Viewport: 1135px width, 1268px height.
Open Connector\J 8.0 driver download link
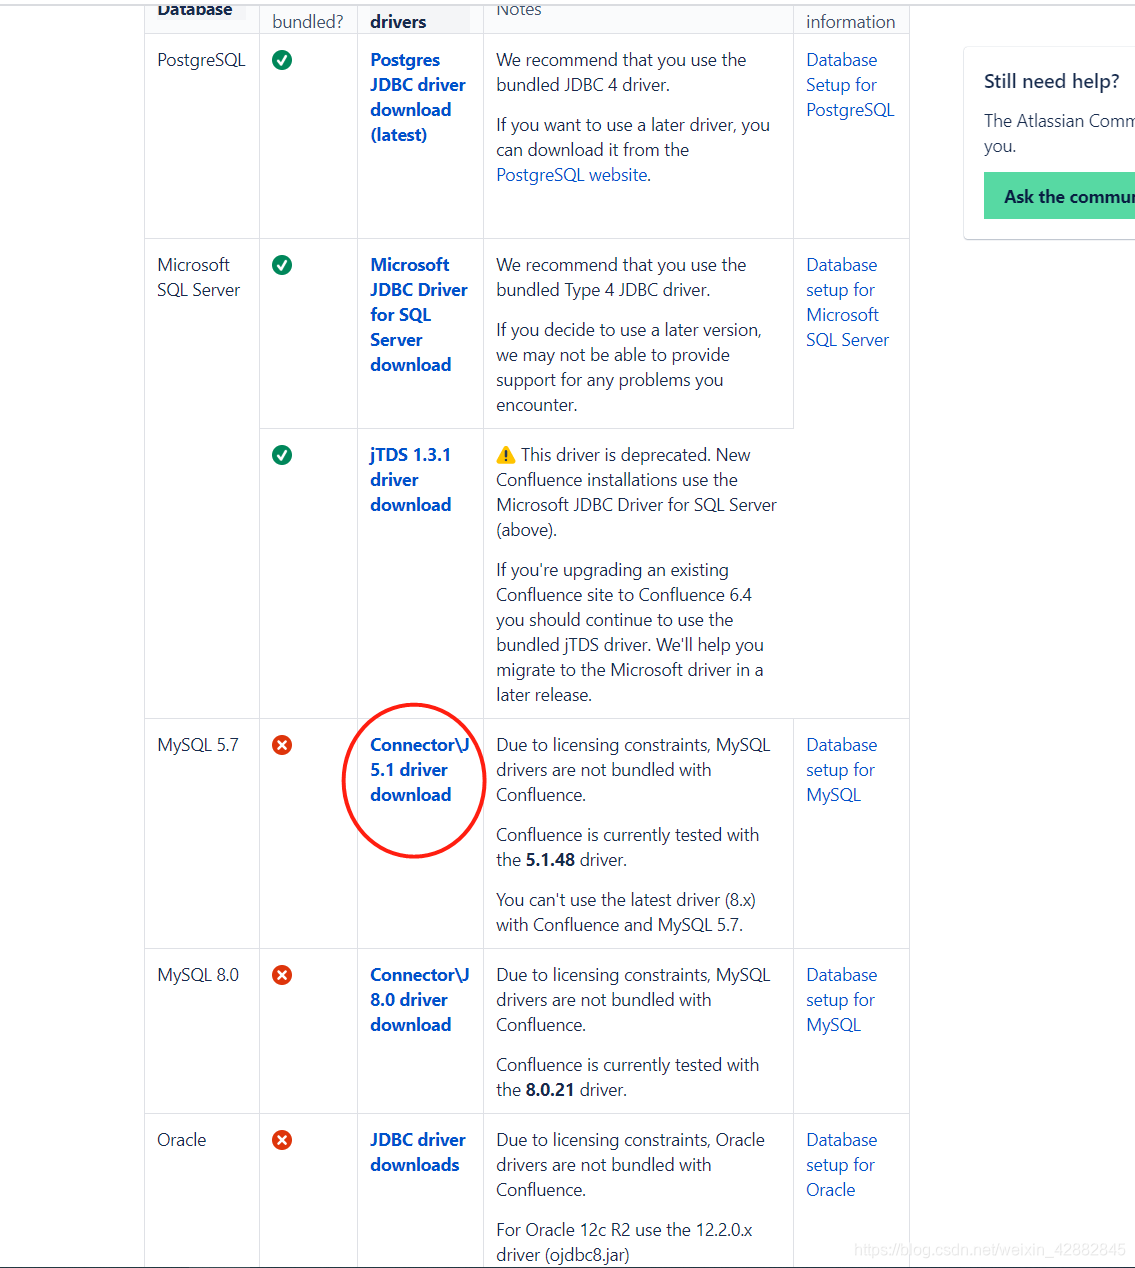point(419,1000)
